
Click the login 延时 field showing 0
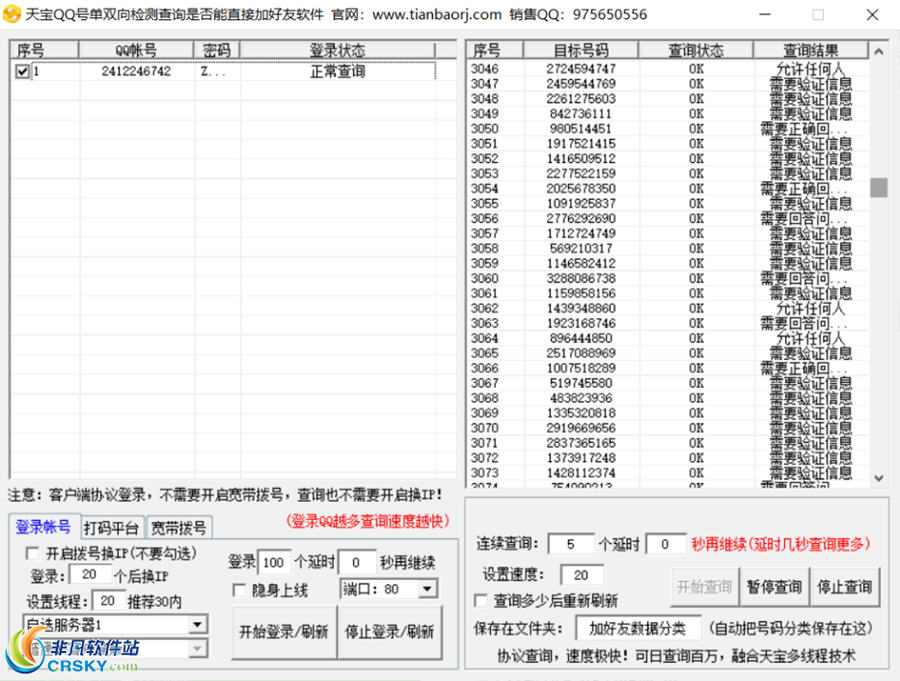(356, 562)
